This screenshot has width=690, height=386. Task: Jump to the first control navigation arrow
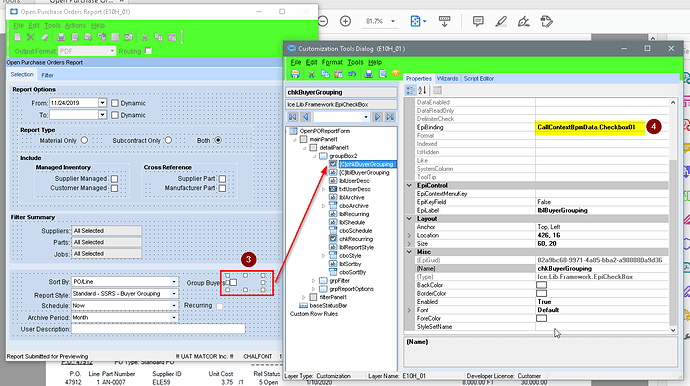tap(293, 117)
